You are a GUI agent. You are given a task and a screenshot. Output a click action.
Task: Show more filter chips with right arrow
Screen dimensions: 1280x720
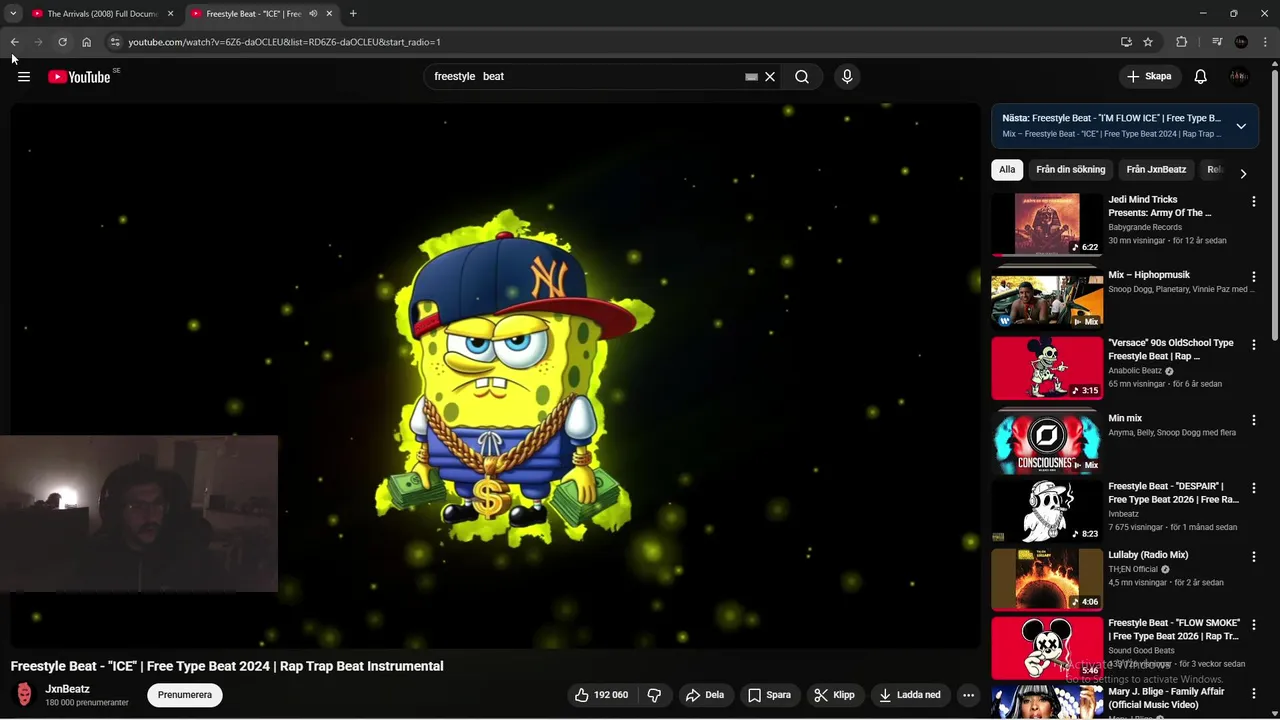[1243, 173]
